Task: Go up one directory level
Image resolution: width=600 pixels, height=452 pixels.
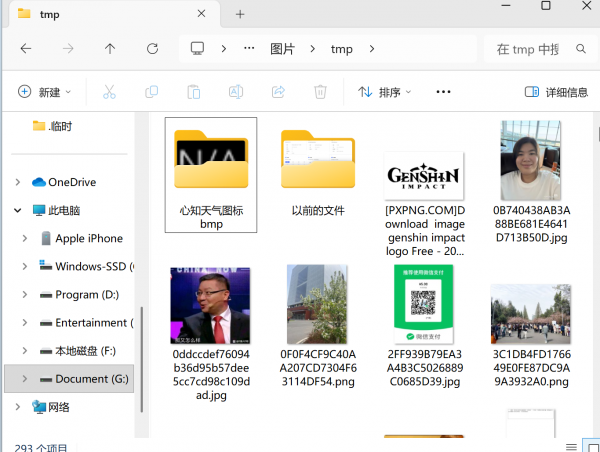Action: click(110, 48)
